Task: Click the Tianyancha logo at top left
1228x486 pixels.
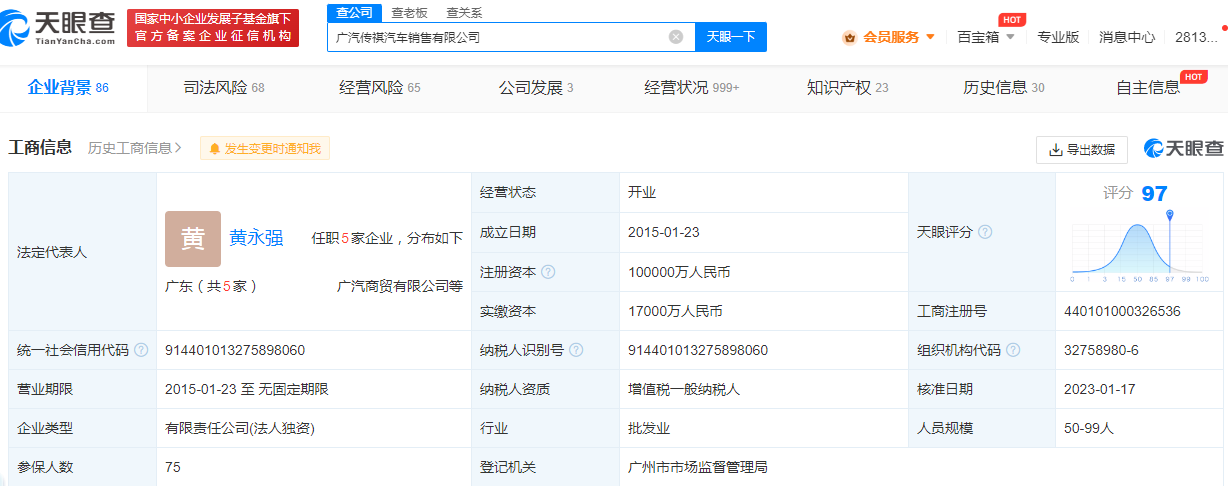Action: pos(59,28)
